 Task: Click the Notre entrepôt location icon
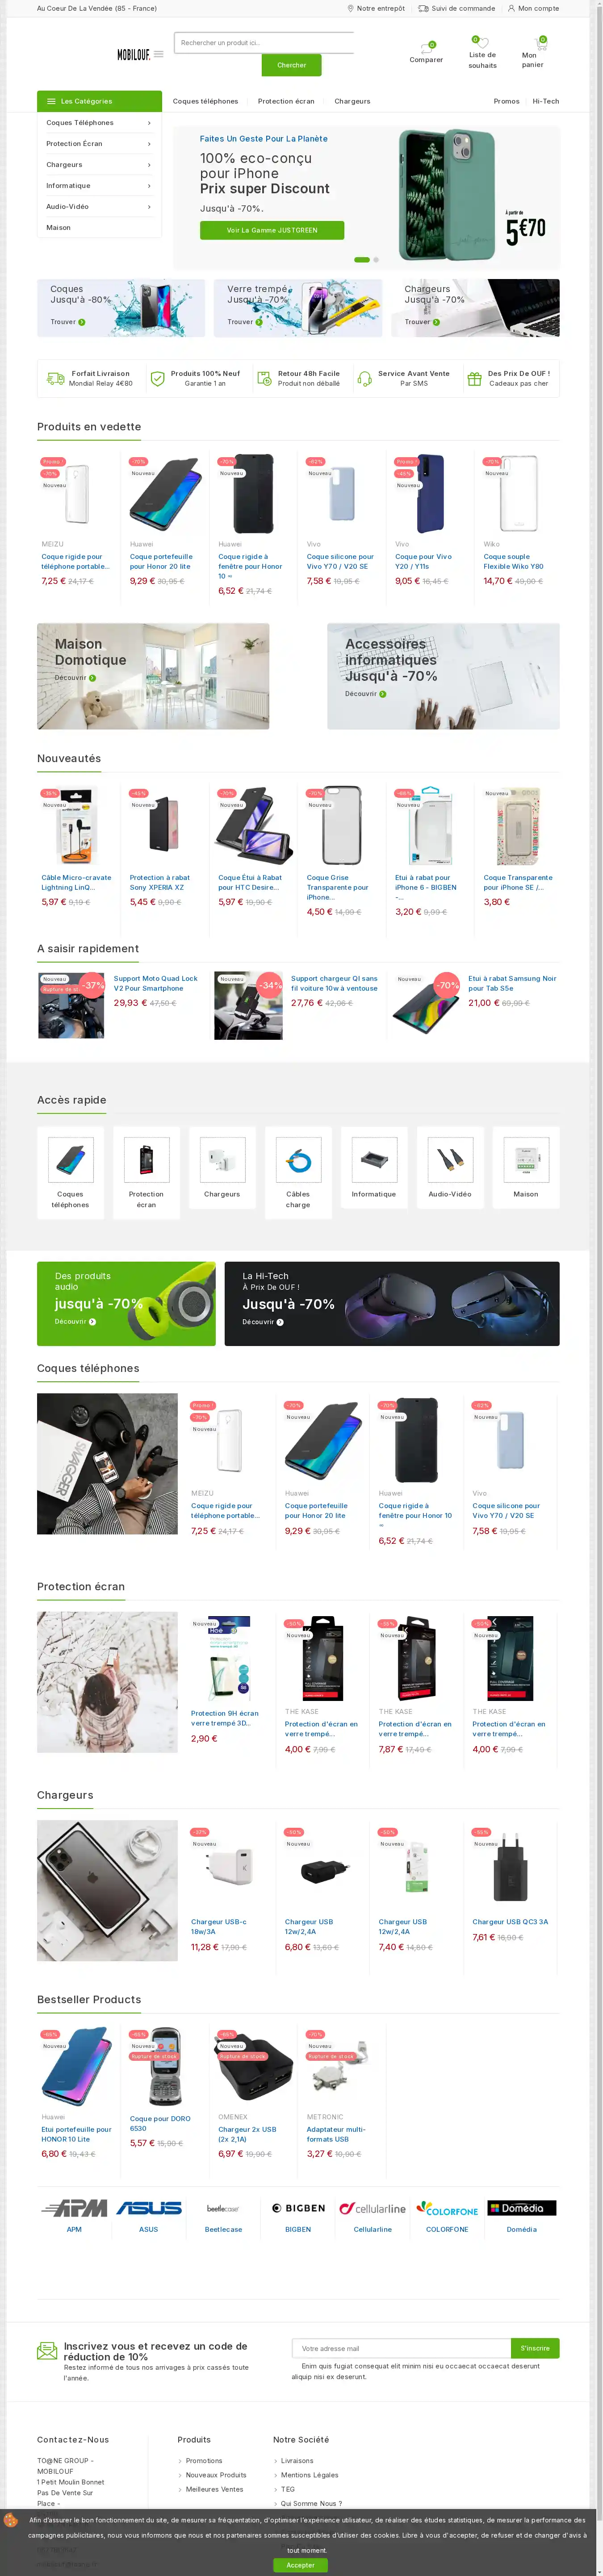point(350,8)
